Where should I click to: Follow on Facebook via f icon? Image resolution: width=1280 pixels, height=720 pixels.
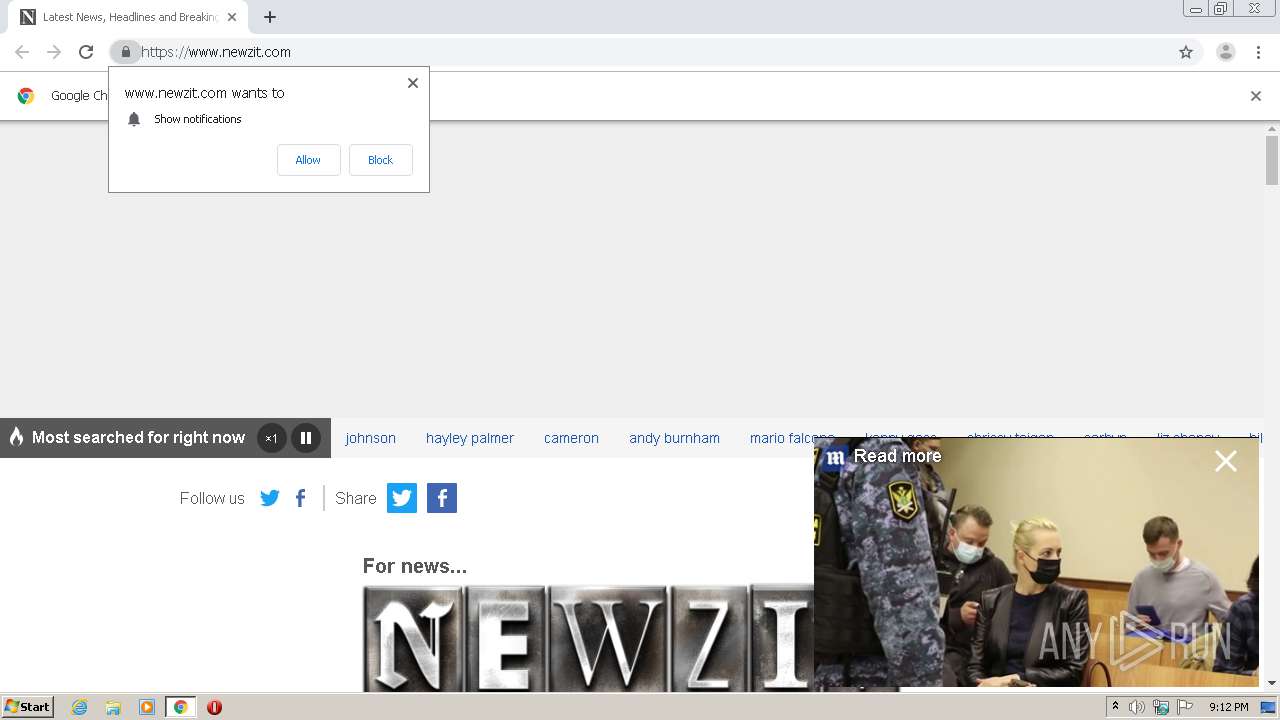point(301,498)
